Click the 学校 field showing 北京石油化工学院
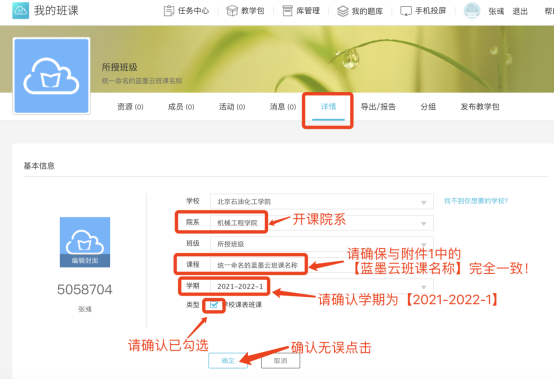The image size is (554, 380). (x=322, y=202)
